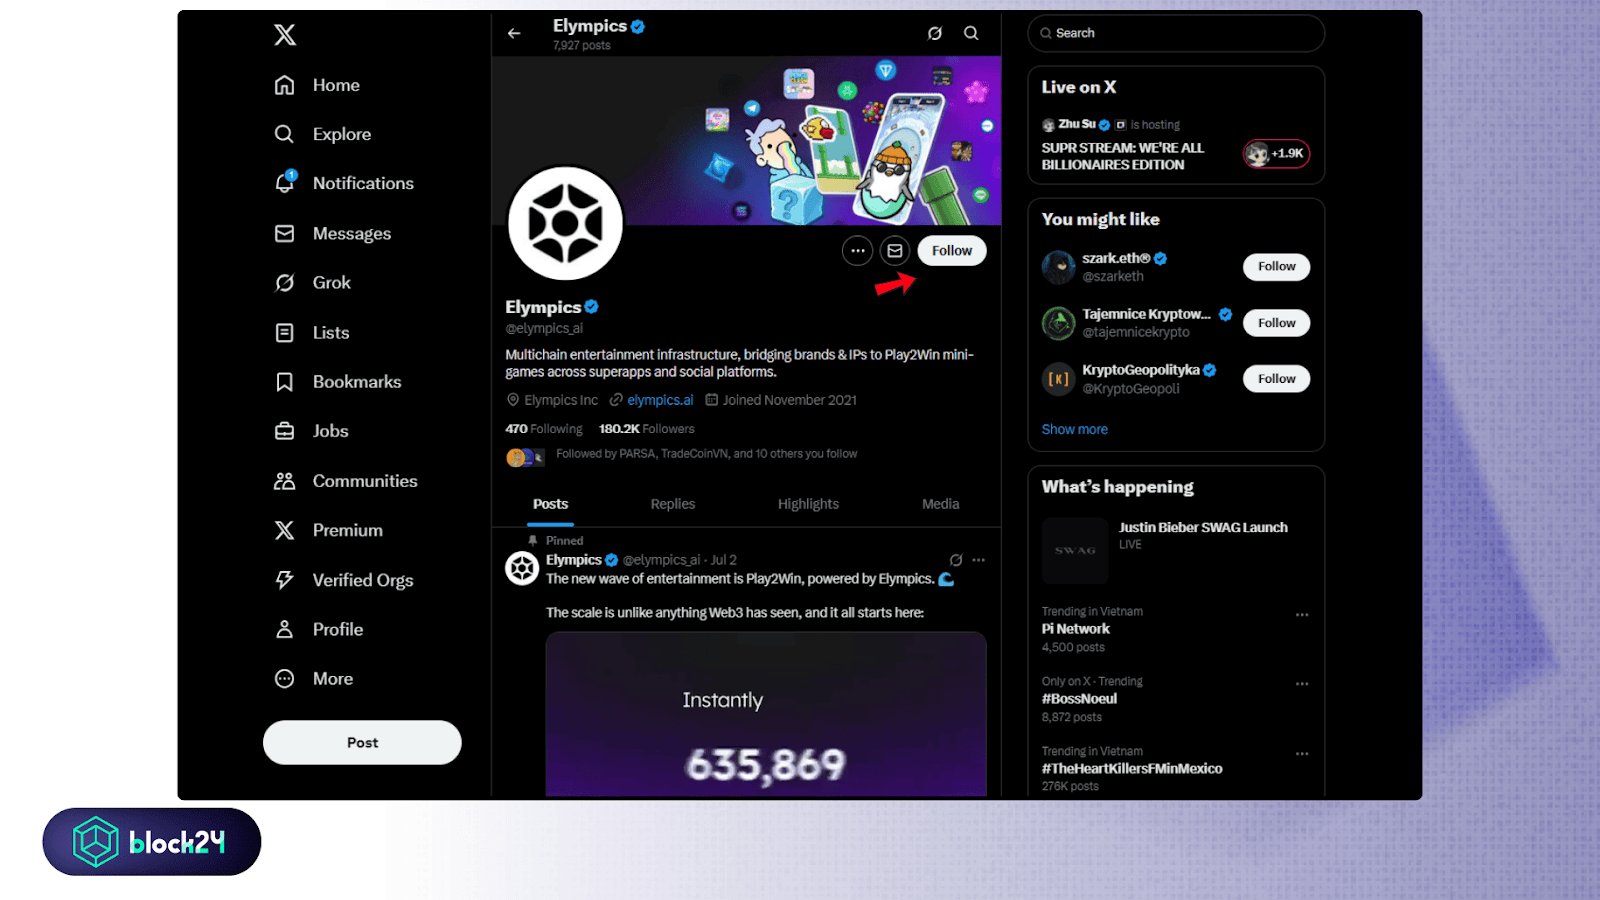Open Grok from the sidebar

[x=312, y=282]
